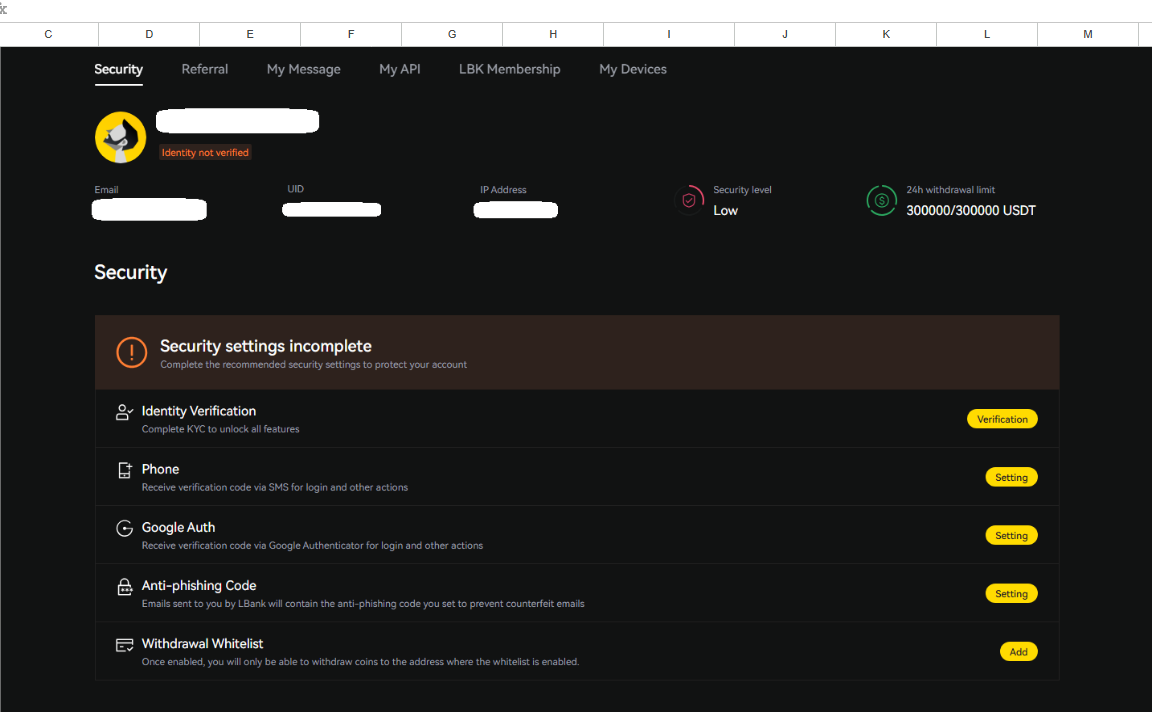Click 'Complete KYC to unlock all features' text

[220, 429]
